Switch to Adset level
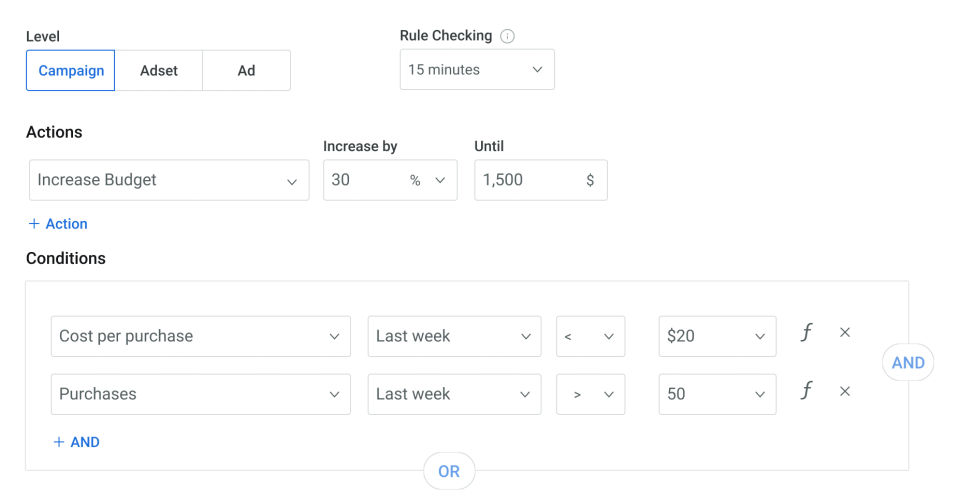 click(x=159, y=71)
